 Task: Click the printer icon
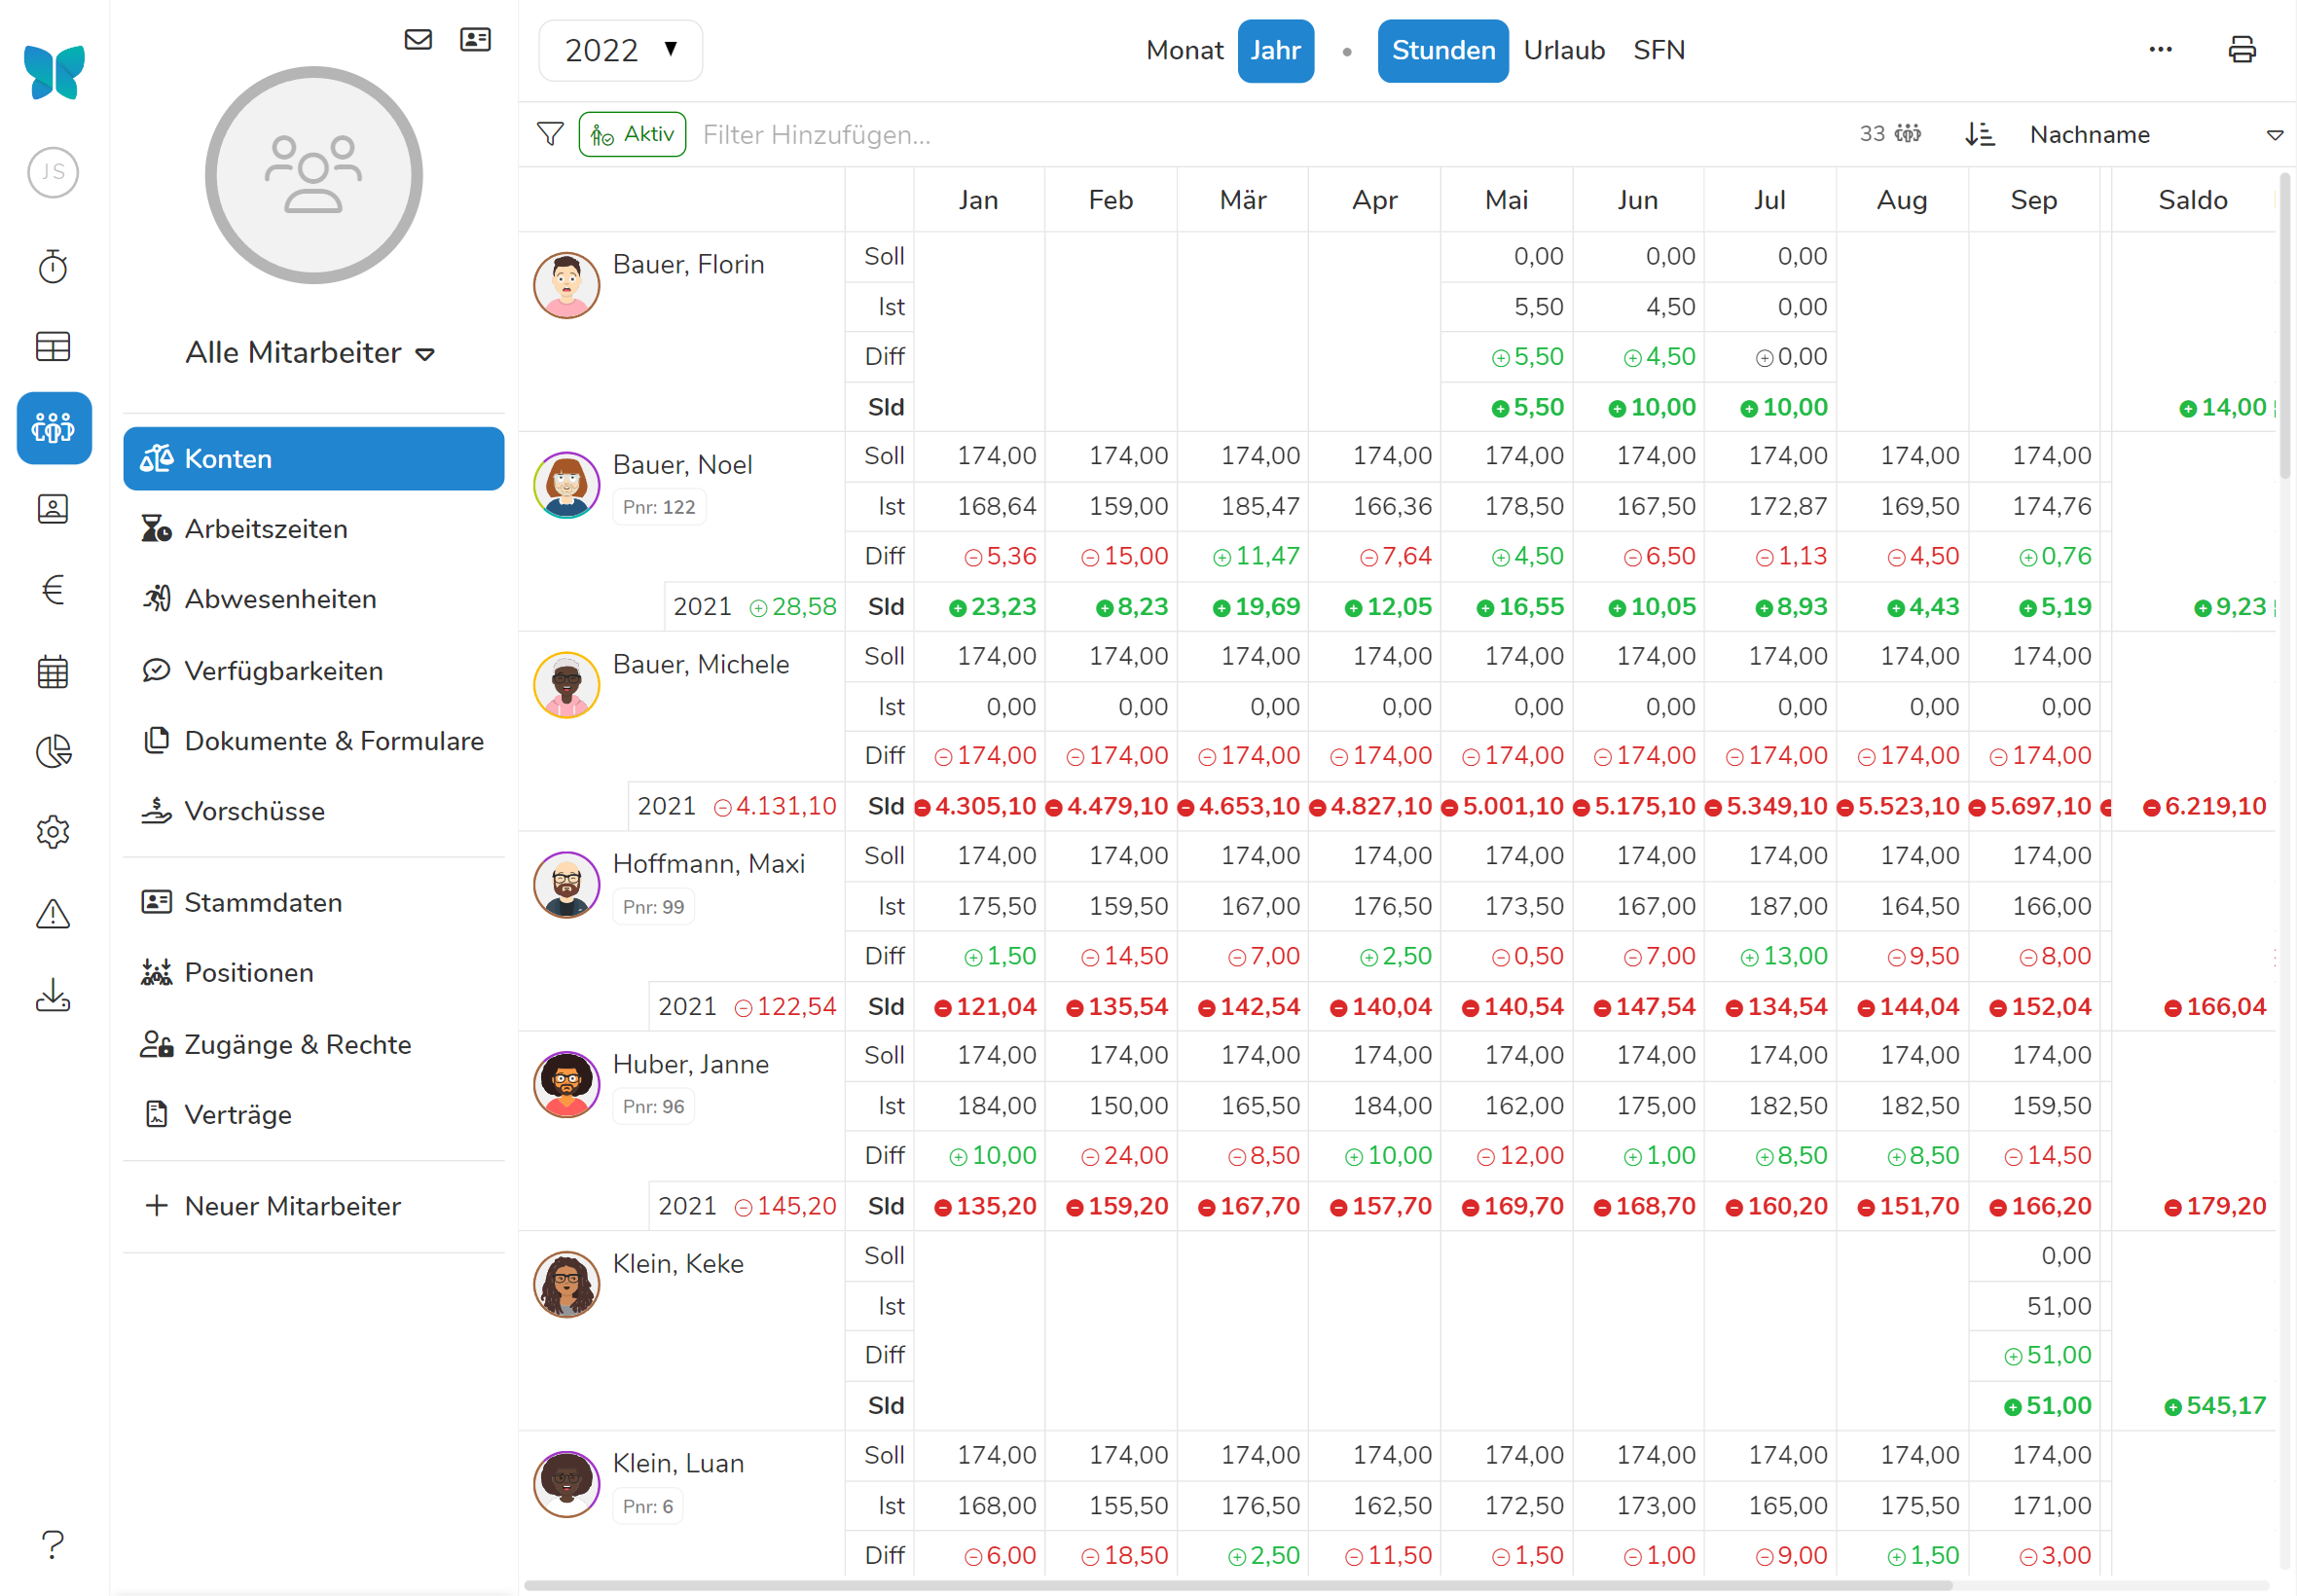click(x=2241, y=50)
